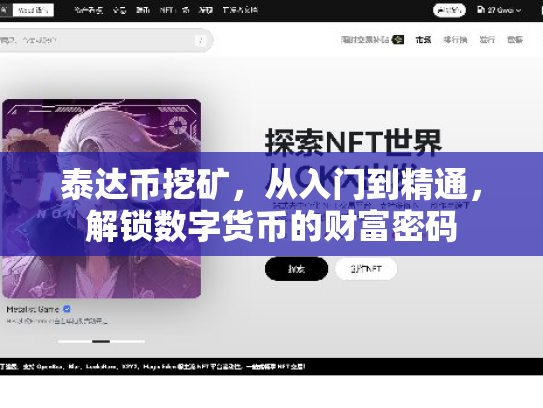The height and width of the screenshot is (408, 543).
Task: Select the dark active carousel indicator segment
Action: (101, 342)
